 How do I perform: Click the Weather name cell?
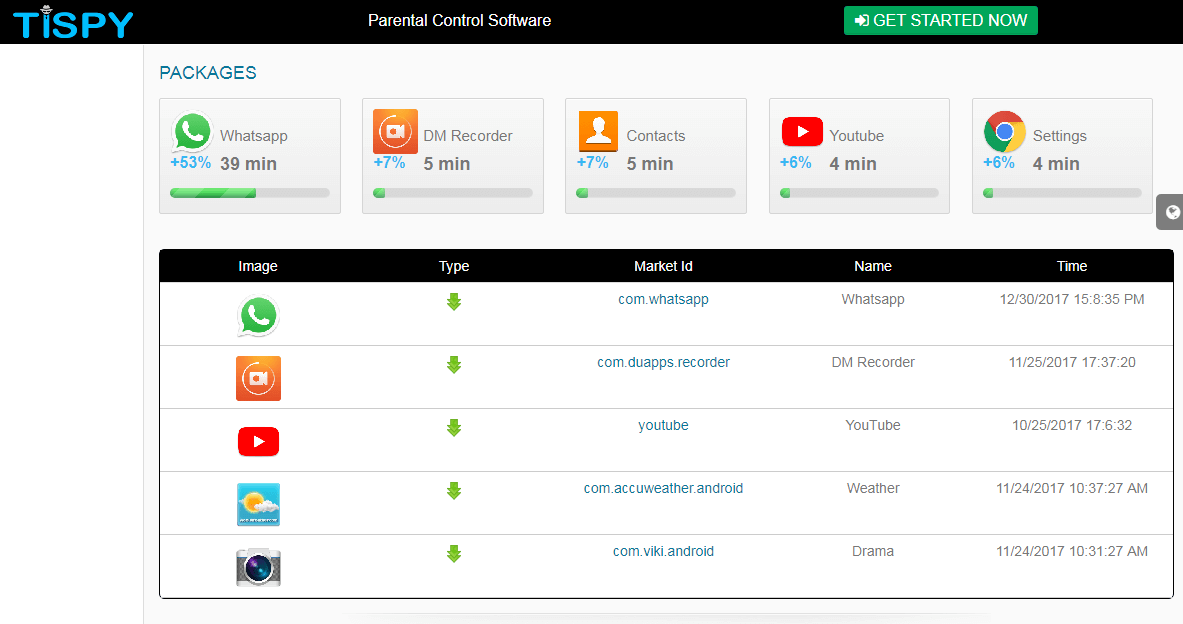[x=873, y=488]
